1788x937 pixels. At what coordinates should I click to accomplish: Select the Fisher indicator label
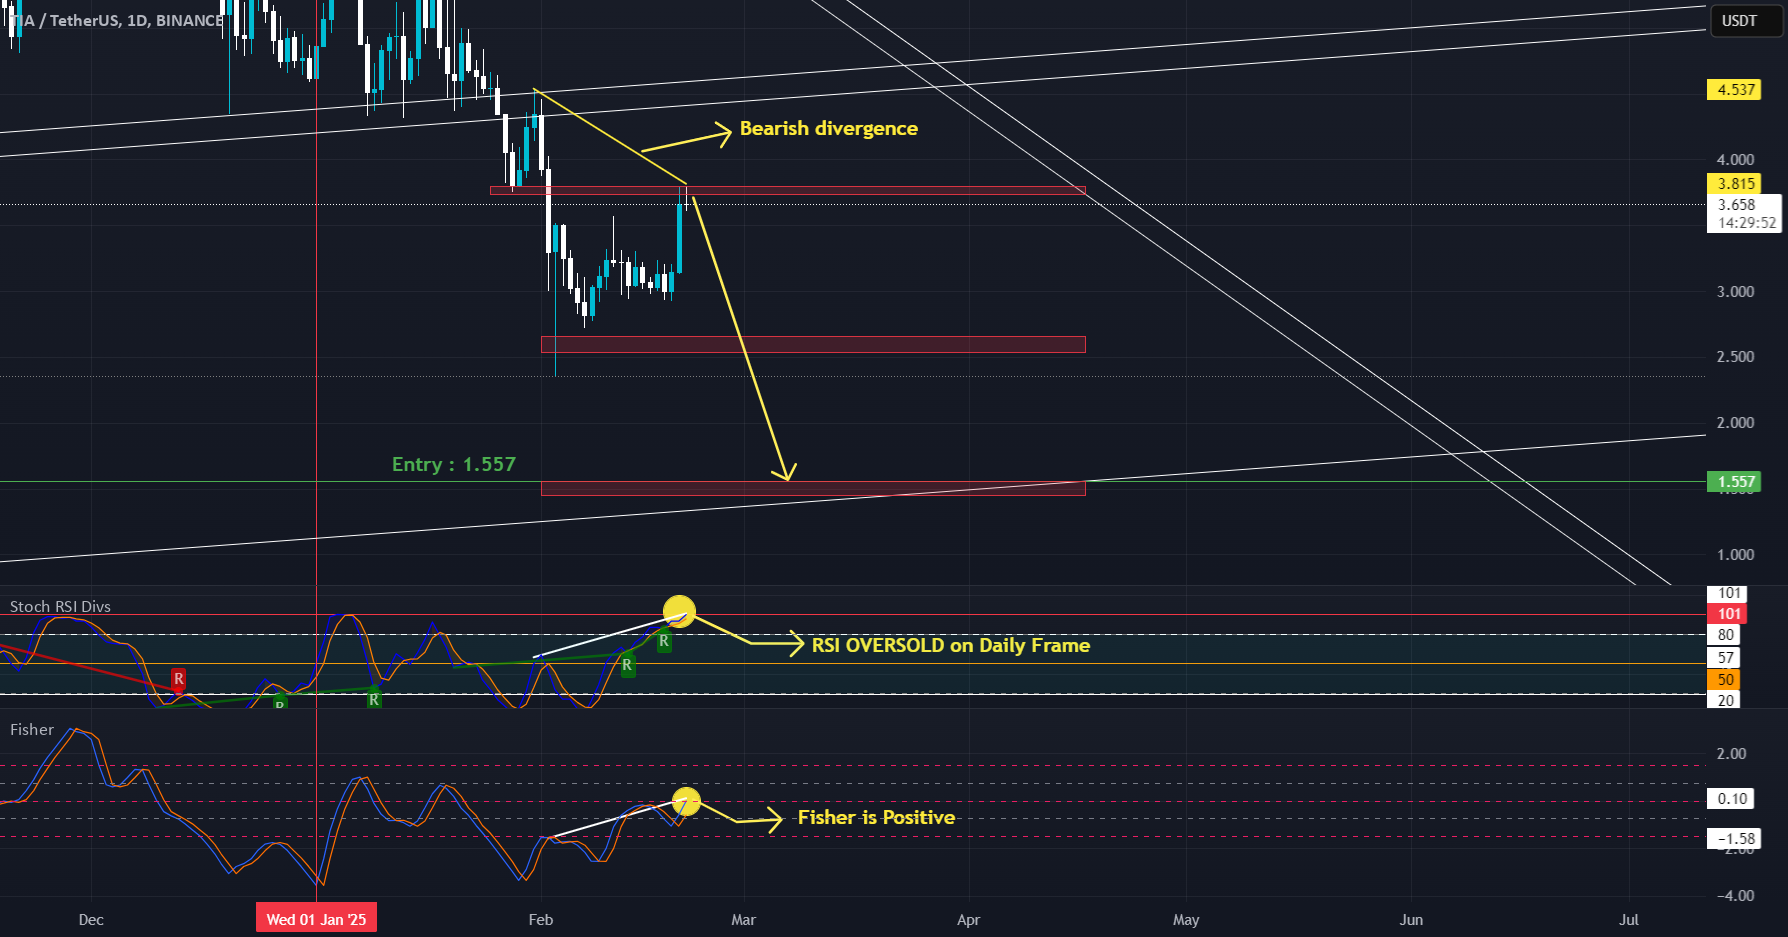(x=32, y=730)
